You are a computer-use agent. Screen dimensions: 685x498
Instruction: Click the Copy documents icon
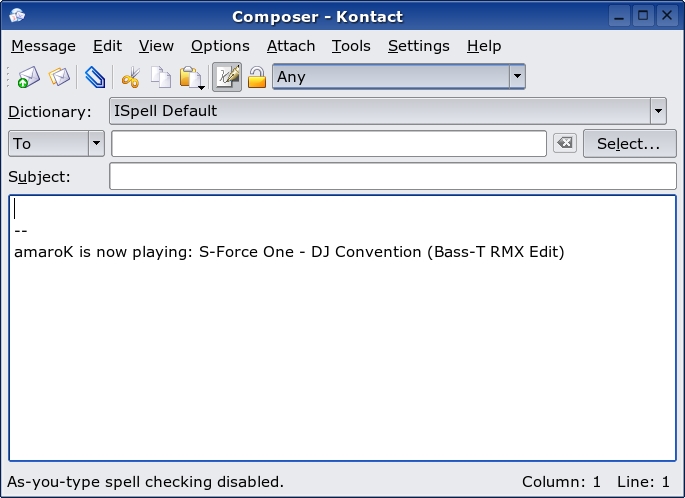pyautogui.click(x=161, y=77)
